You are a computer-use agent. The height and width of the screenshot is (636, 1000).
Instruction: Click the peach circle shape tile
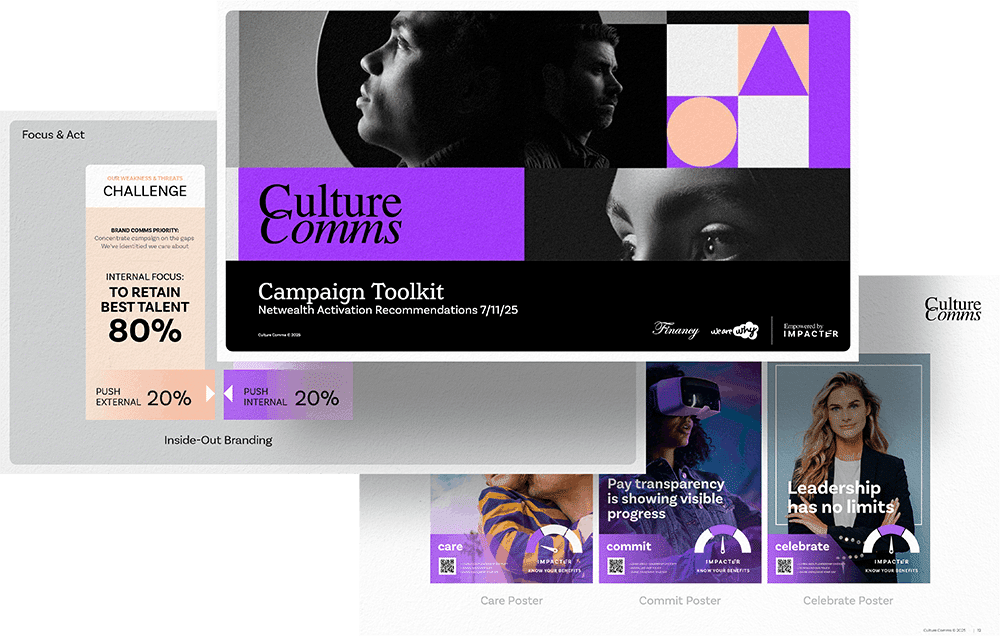[702, 132]
